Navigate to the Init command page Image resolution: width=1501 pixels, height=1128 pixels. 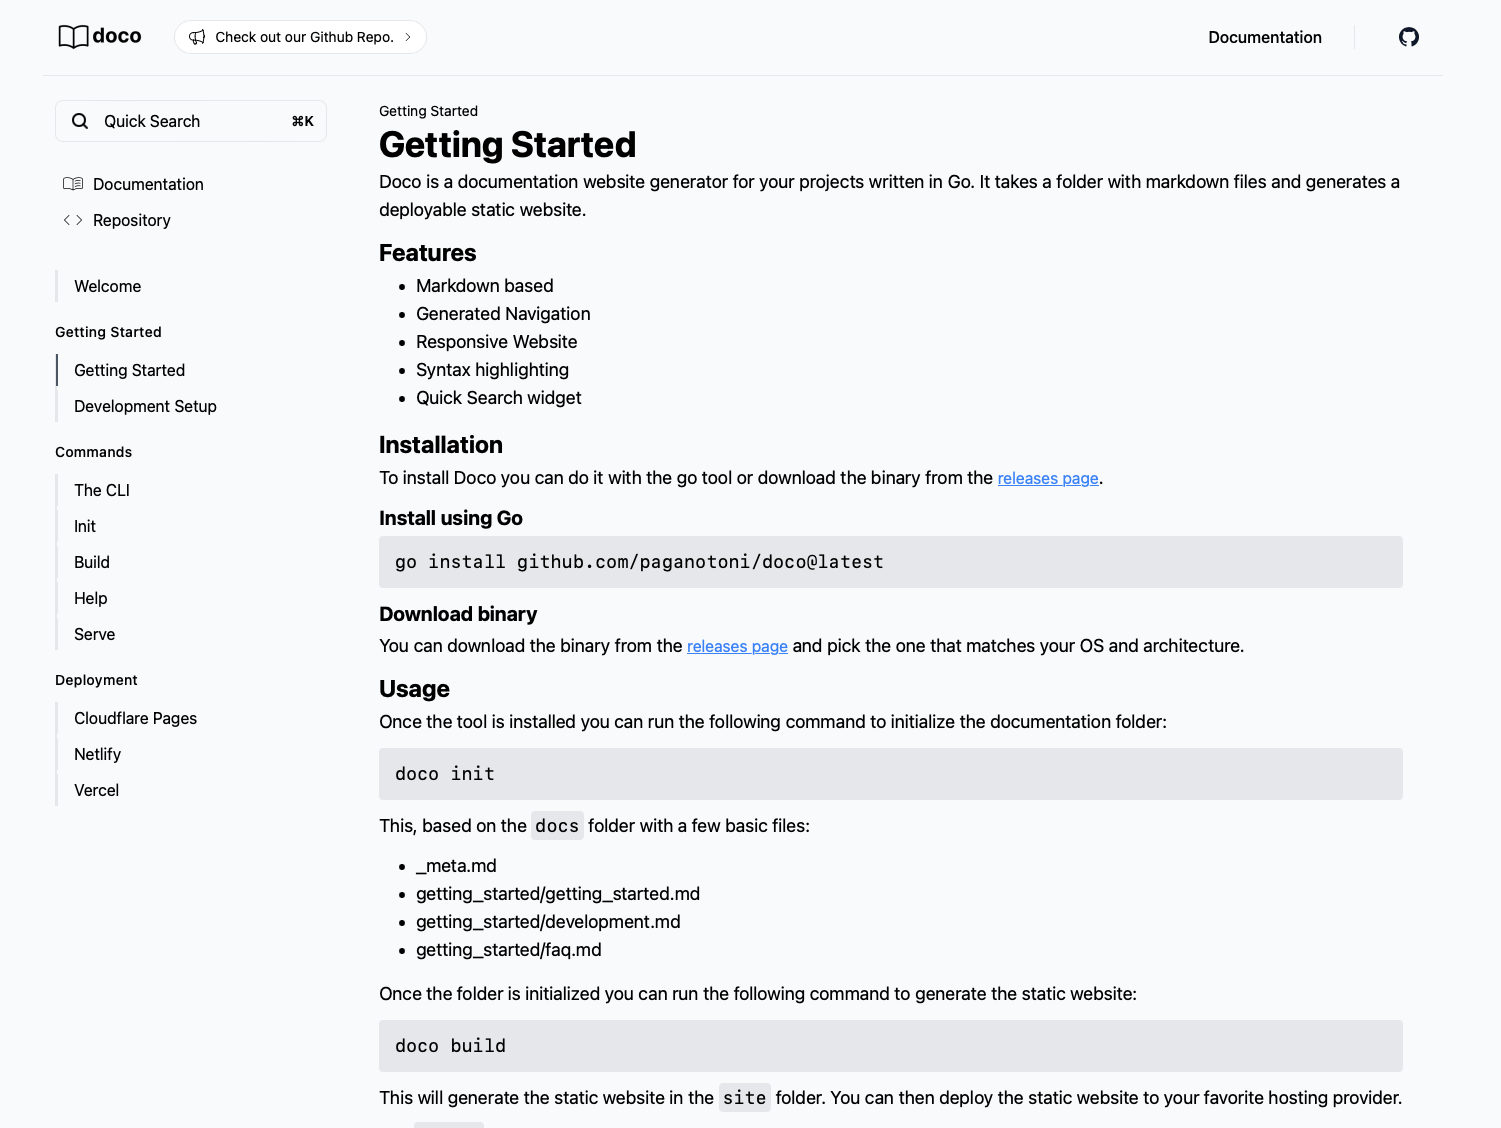click(85, 526)
